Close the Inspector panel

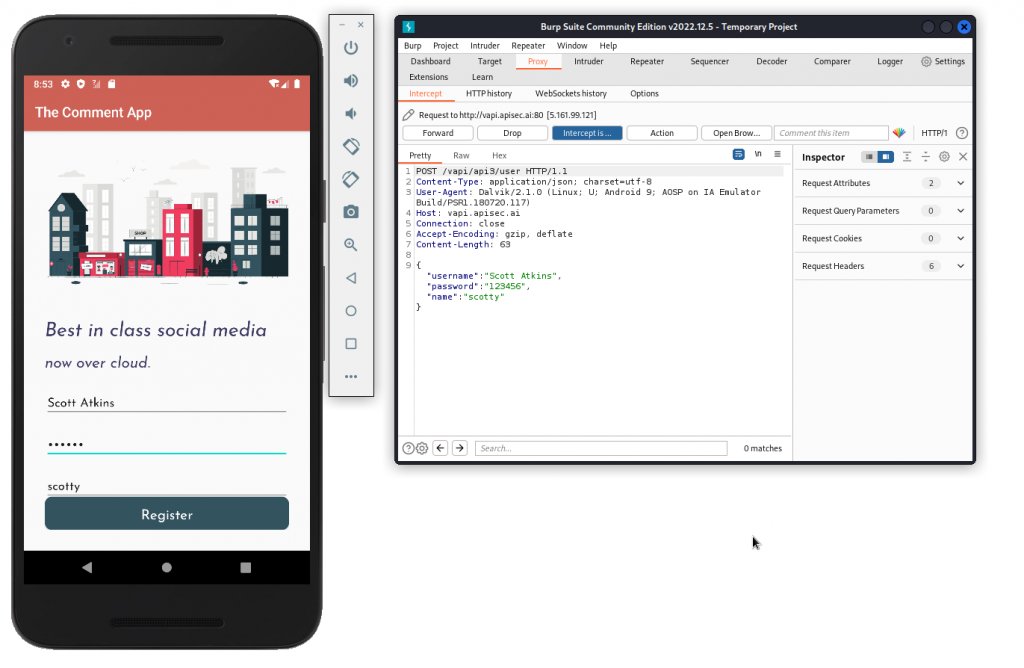pyautogui.click(x=963, y=157)
